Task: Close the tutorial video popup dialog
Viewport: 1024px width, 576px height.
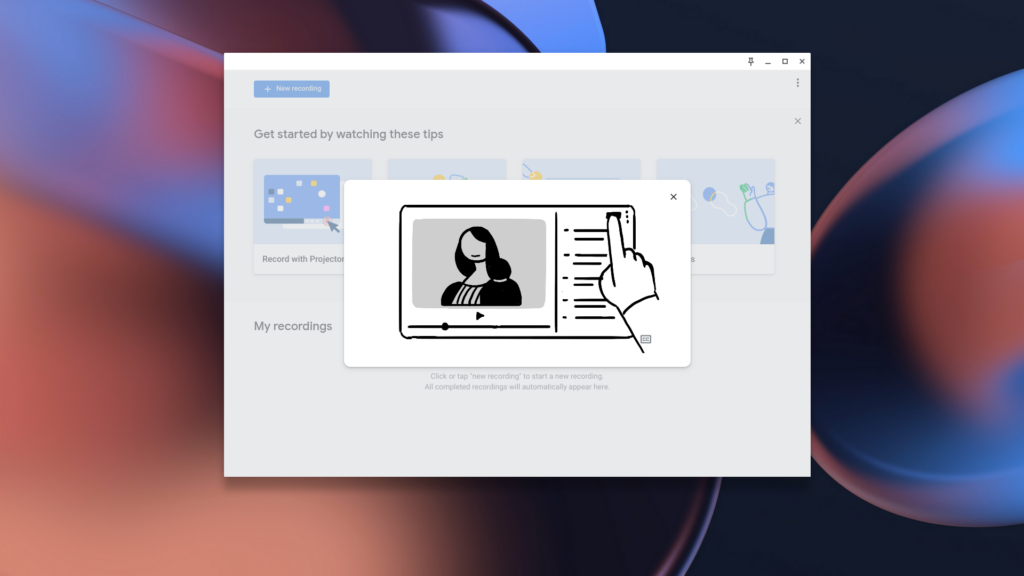Action: tap(673, 197)
